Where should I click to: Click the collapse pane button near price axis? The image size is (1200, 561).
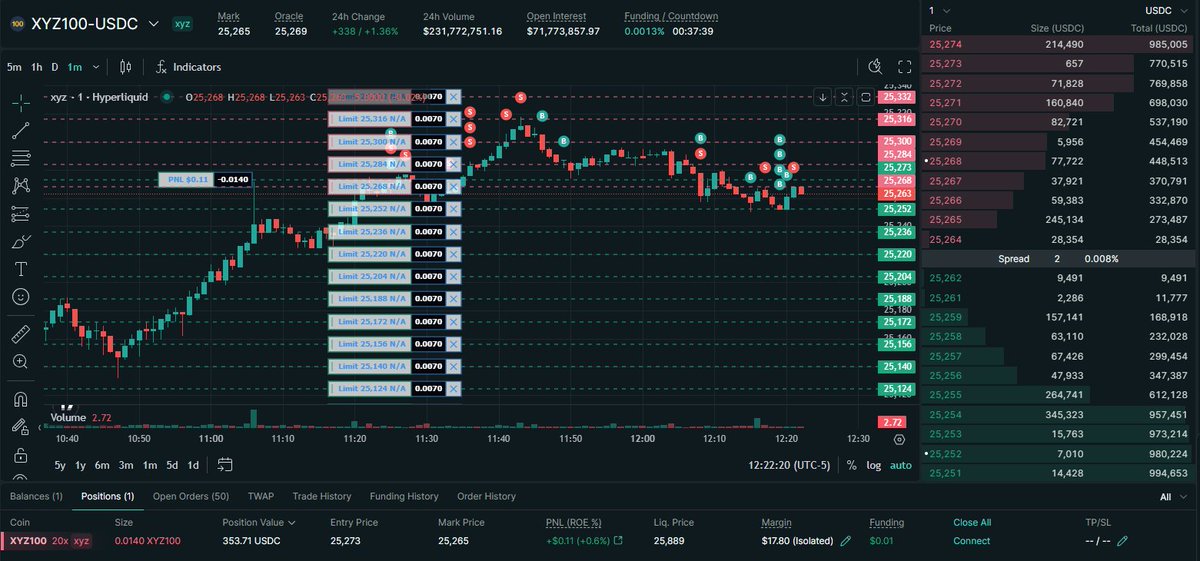[843, 97]
